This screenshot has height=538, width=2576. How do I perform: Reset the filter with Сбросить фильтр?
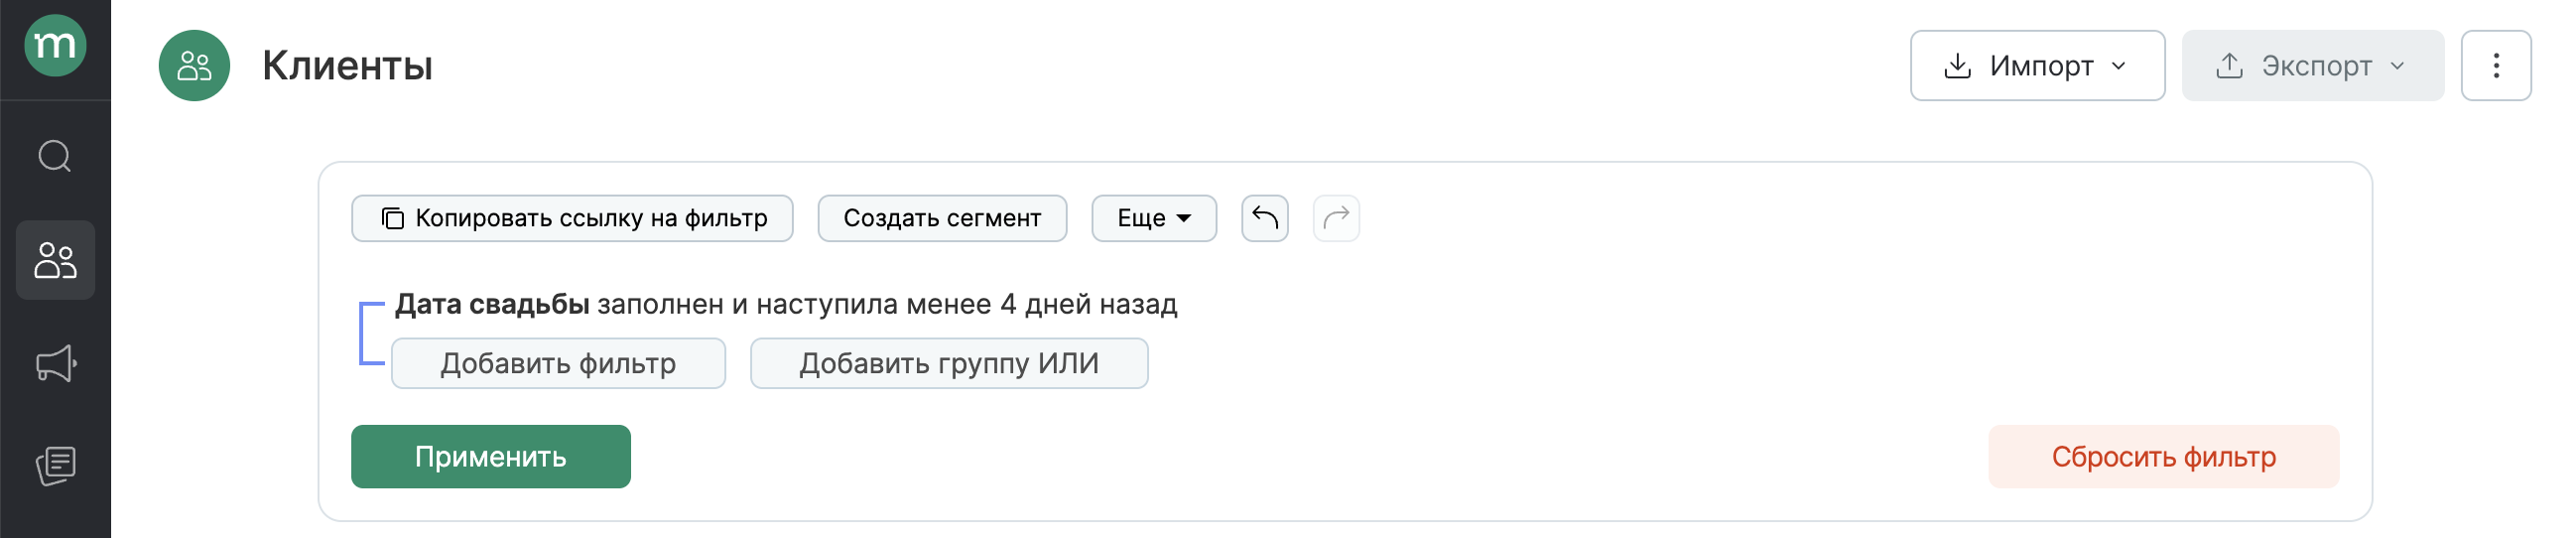[2163, 457]
